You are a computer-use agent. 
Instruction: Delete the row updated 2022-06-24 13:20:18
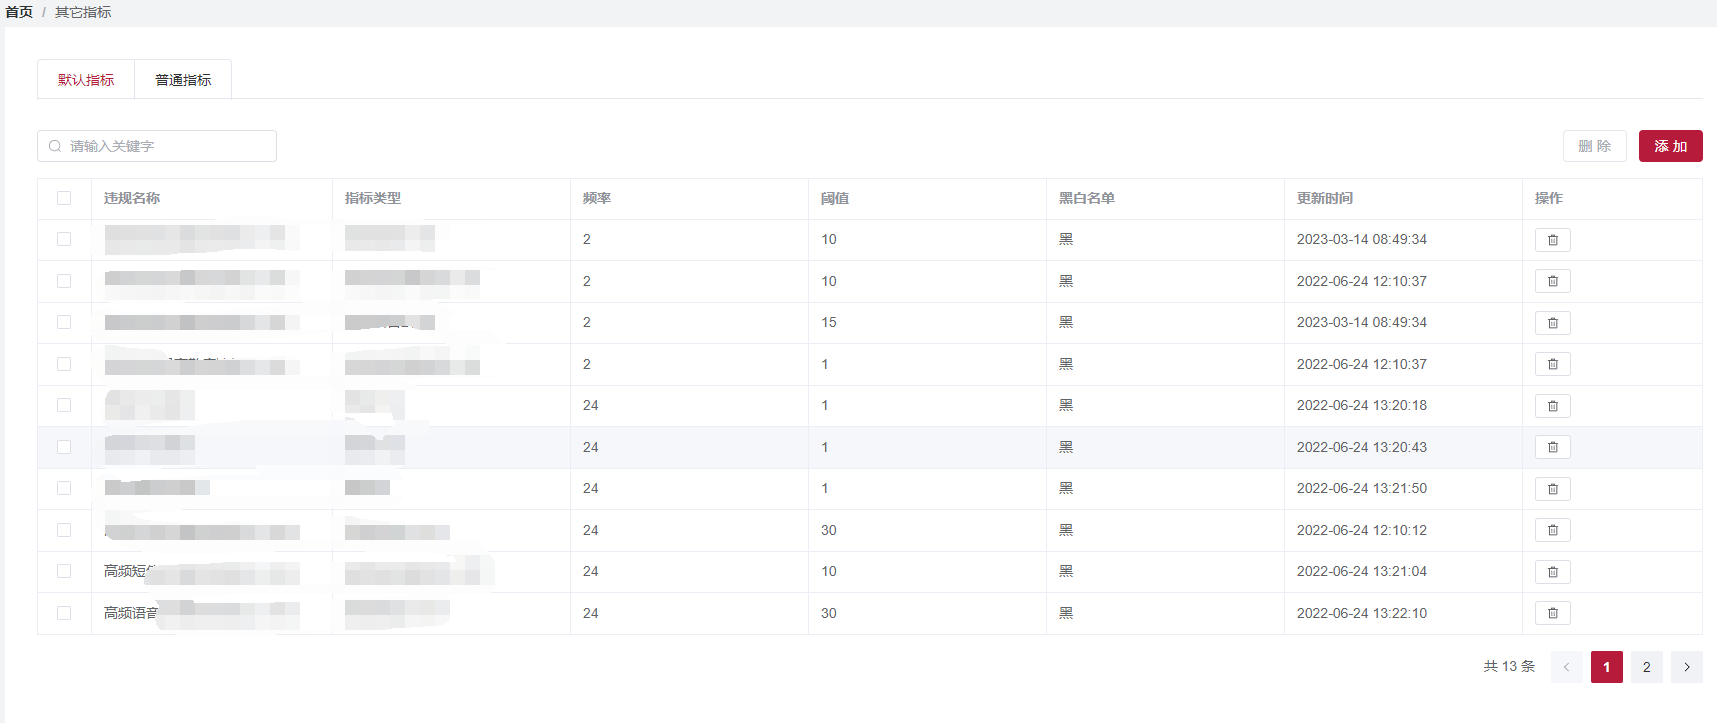(1552, 406)
